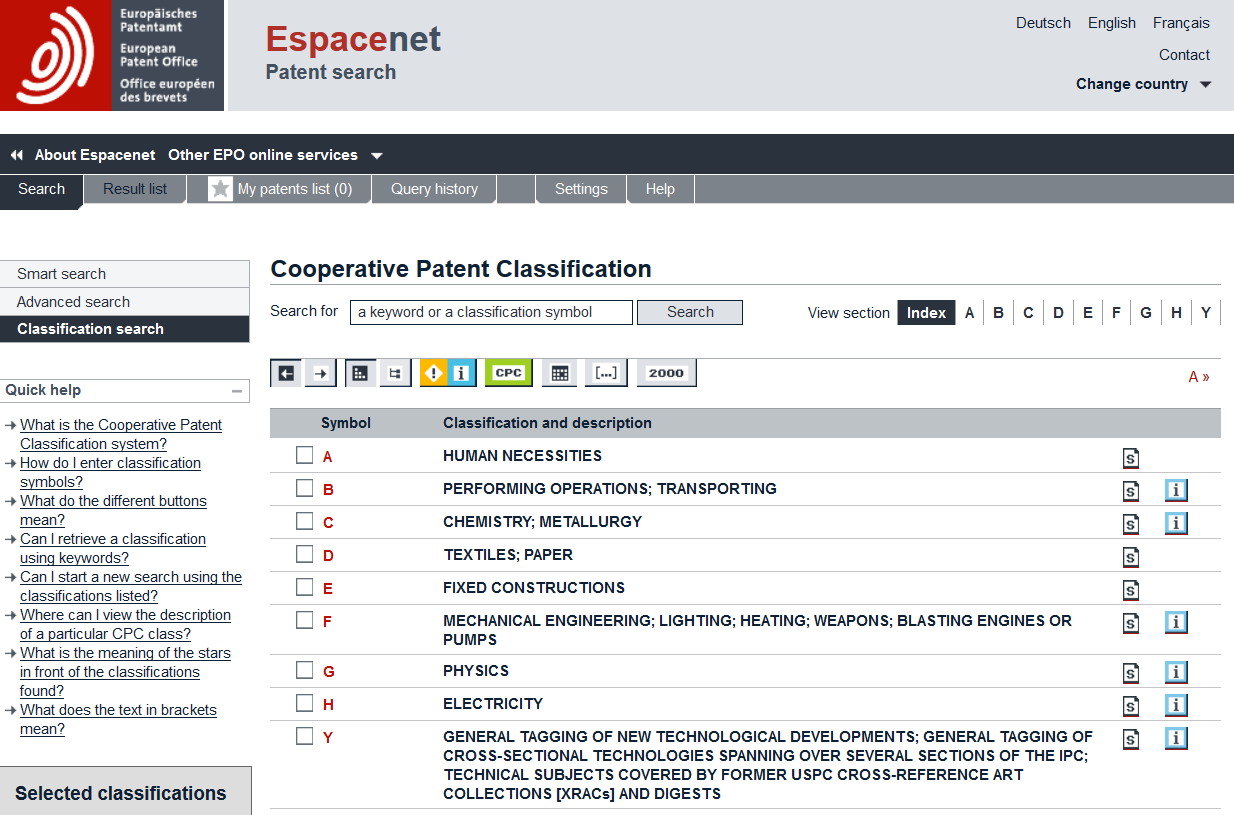
Task: Open the Help tab
Action: [660, 189]
